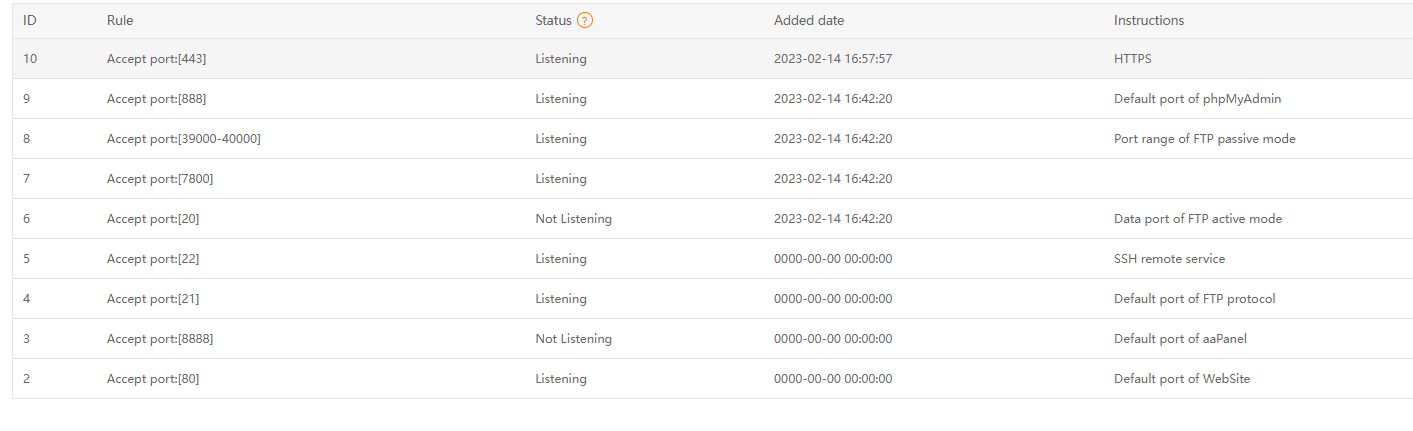The height and width of the screenshot is (431, 1413).
Task: Click the Default port of aaPanel text
Action: coord(1180,339)
